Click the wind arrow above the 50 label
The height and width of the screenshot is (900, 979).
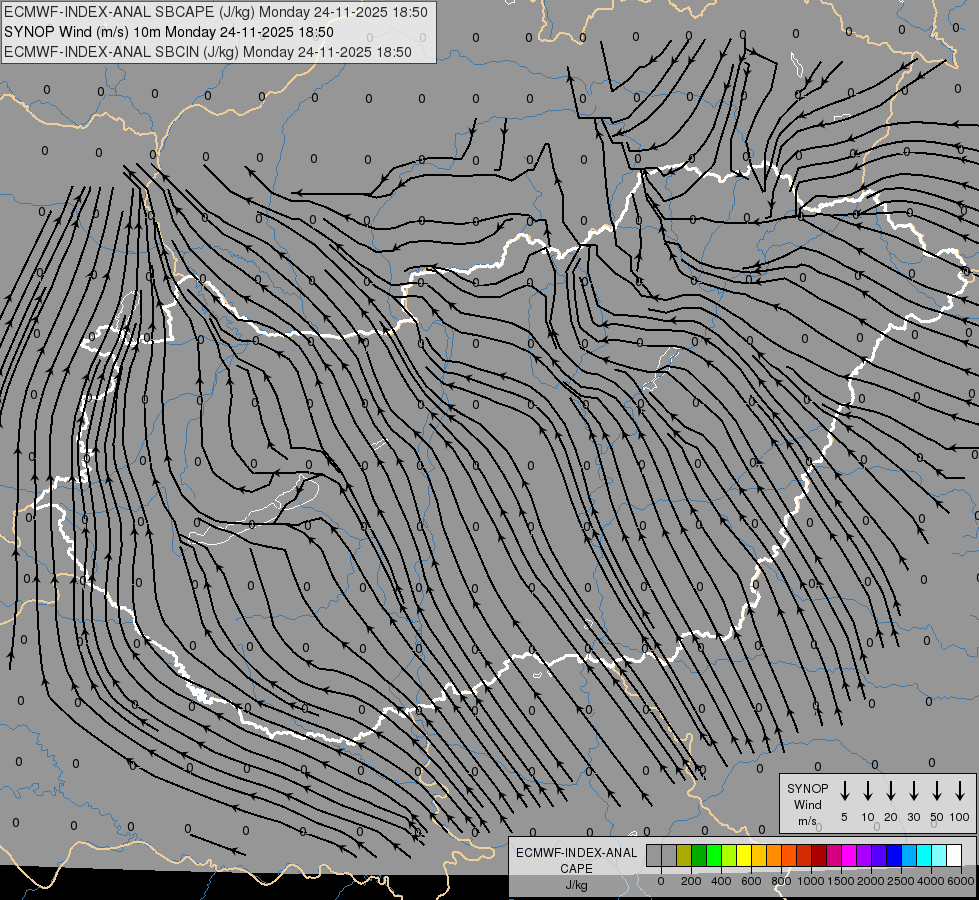pos(937,791)
